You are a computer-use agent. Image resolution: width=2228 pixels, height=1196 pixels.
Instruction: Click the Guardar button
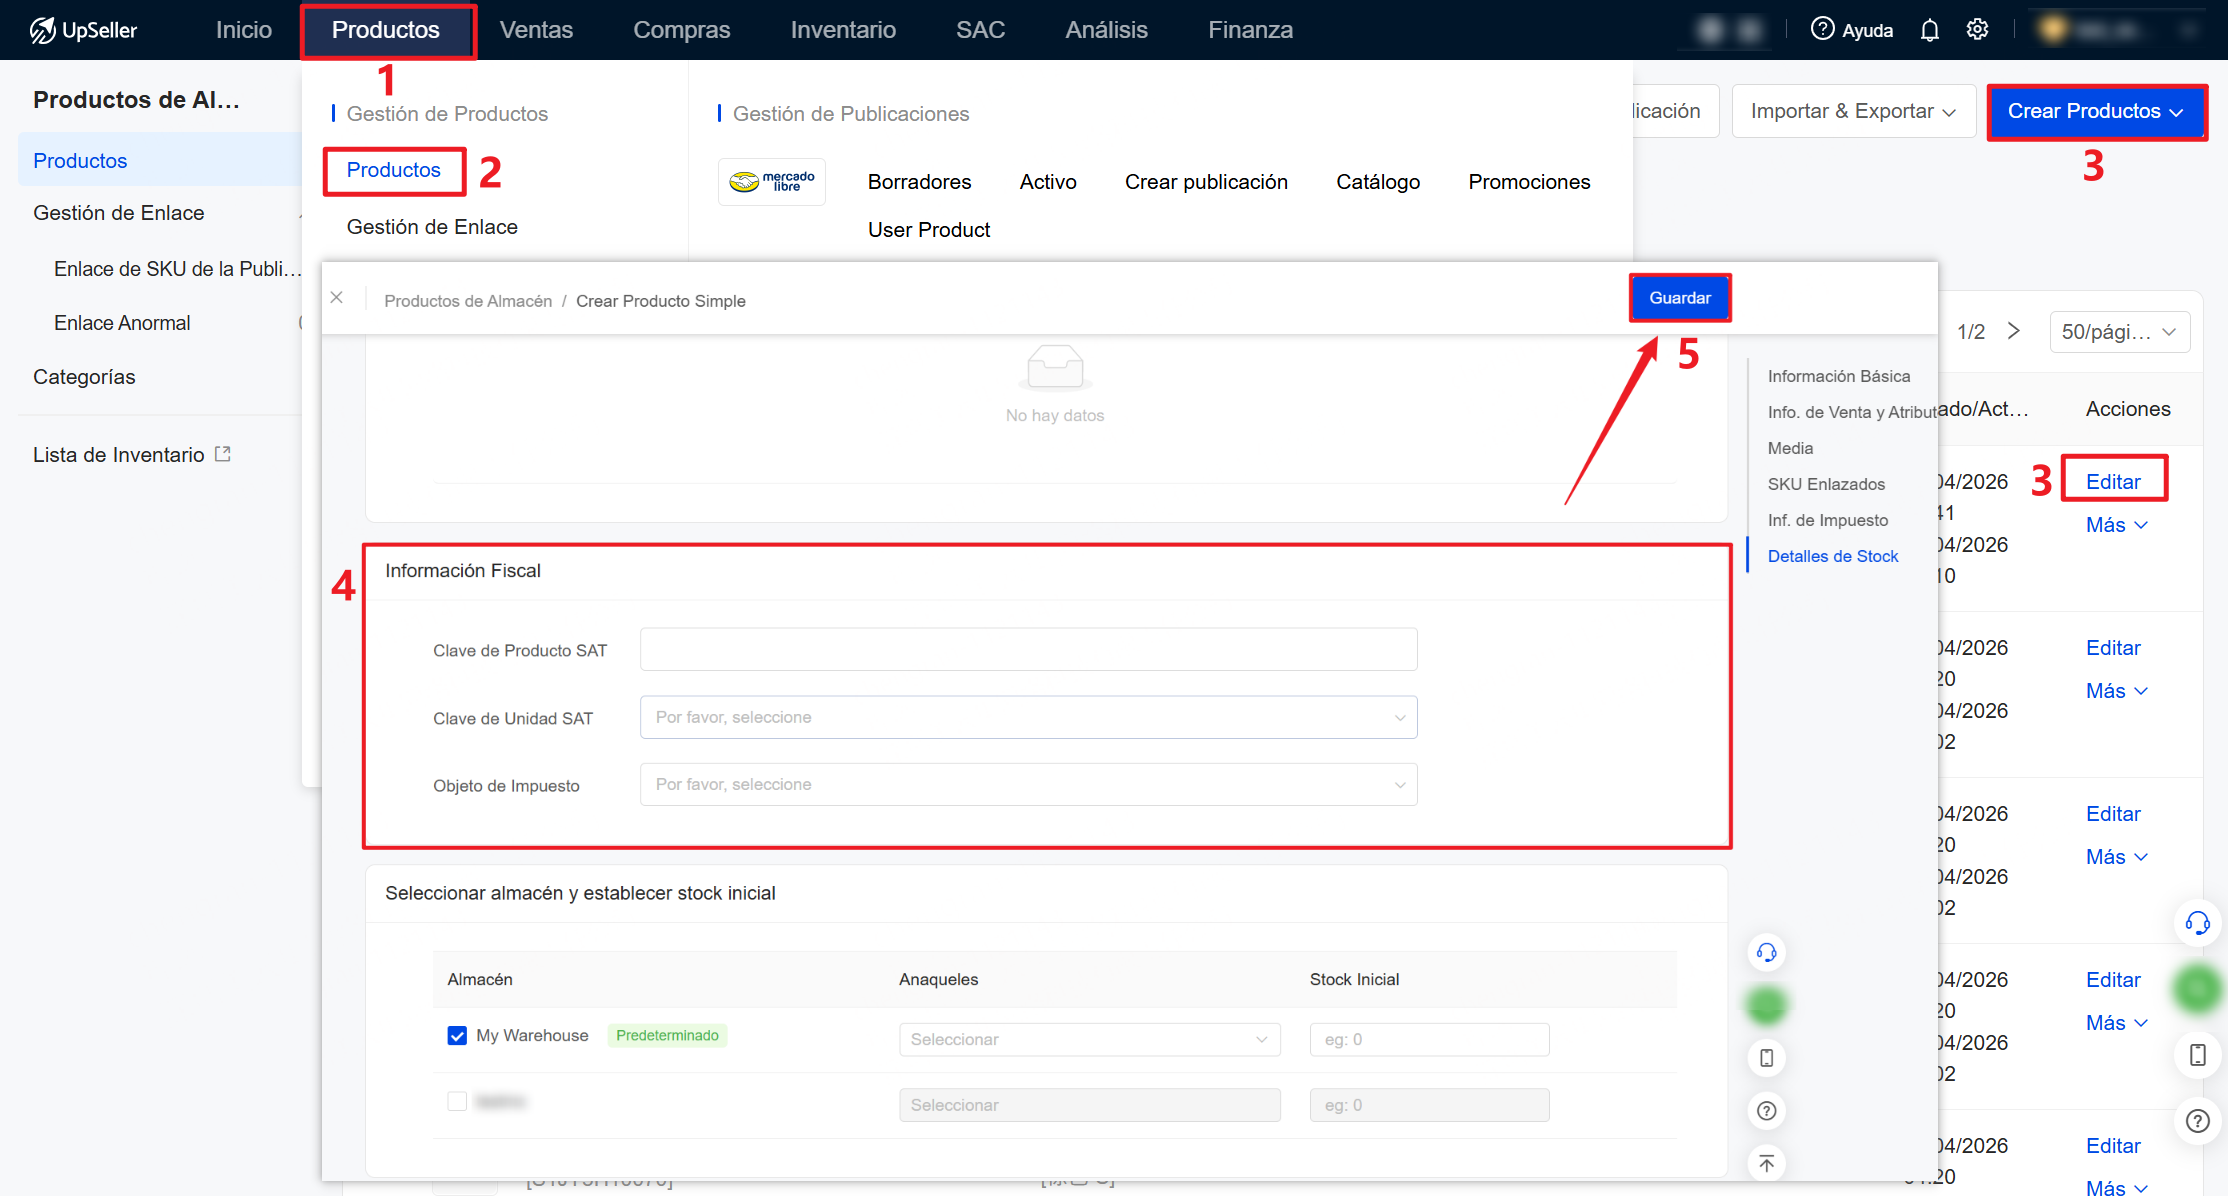tap(1679, 297)
